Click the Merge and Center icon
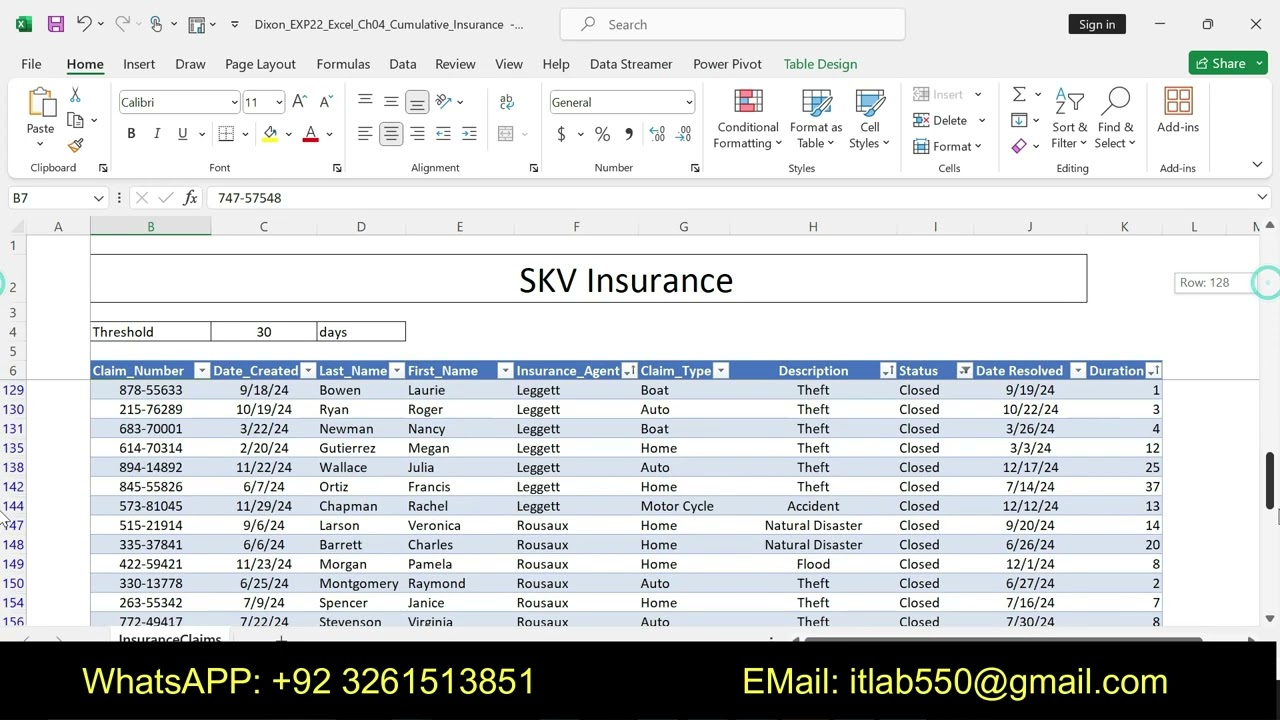Viewport: 1280px width, 720px height. (x=506, y=134)
